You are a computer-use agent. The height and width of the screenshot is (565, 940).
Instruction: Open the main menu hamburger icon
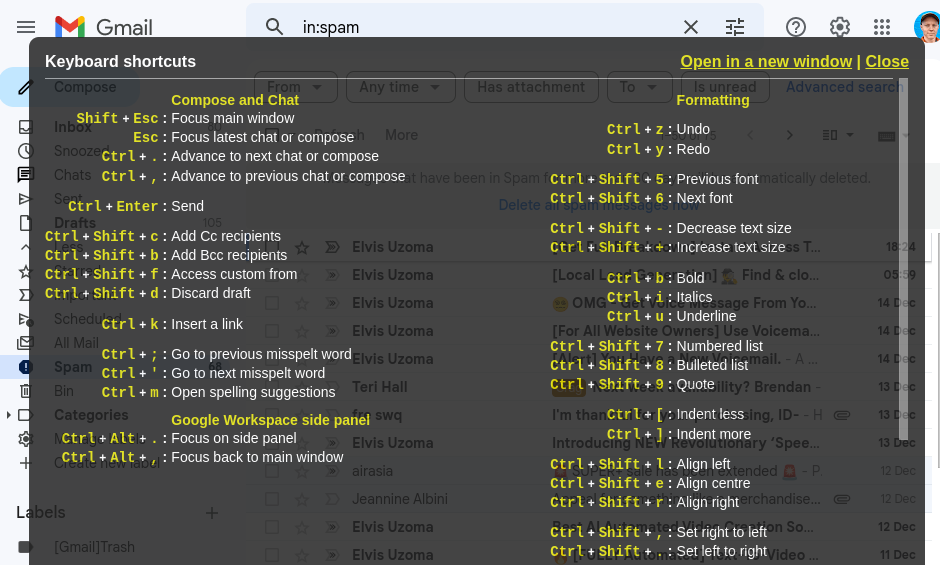click(x=26, y=27)
